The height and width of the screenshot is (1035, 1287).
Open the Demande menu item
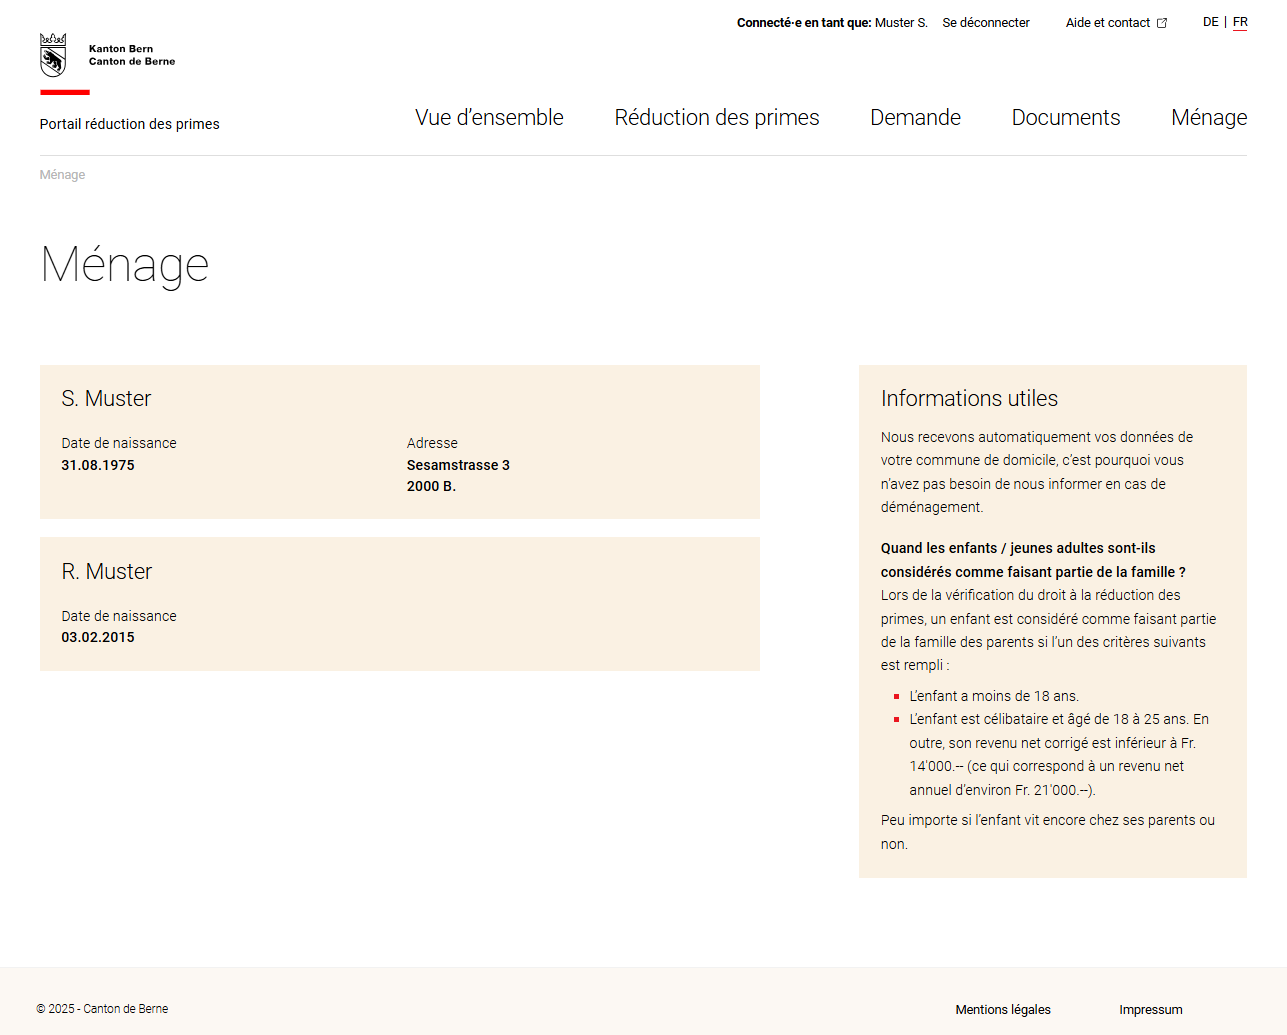tap(915, 118)
